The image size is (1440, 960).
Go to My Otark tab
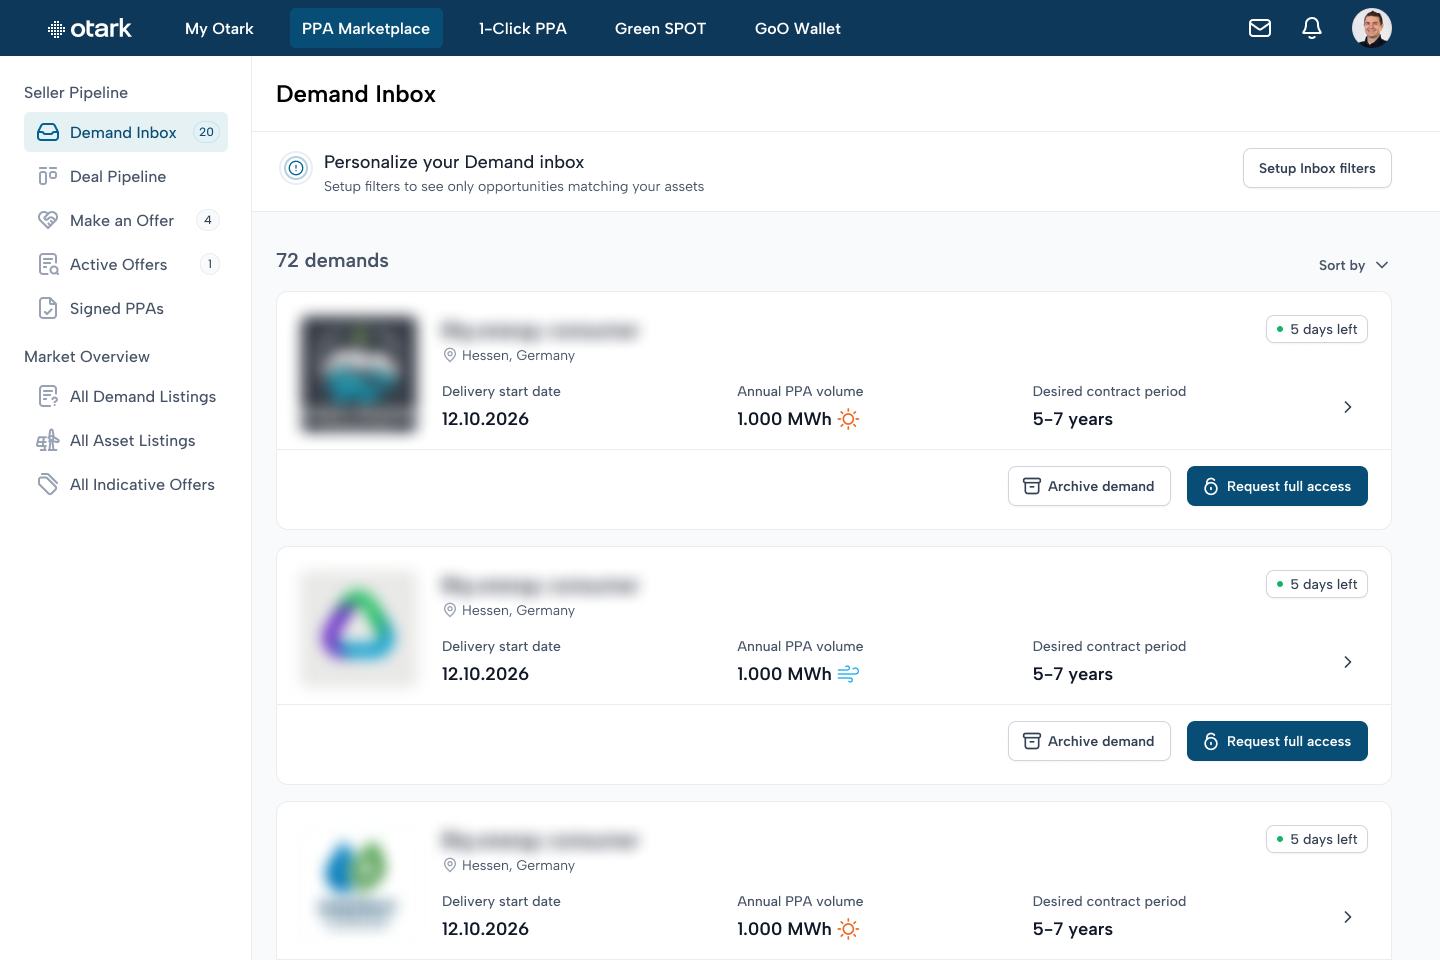pos(219,28)
